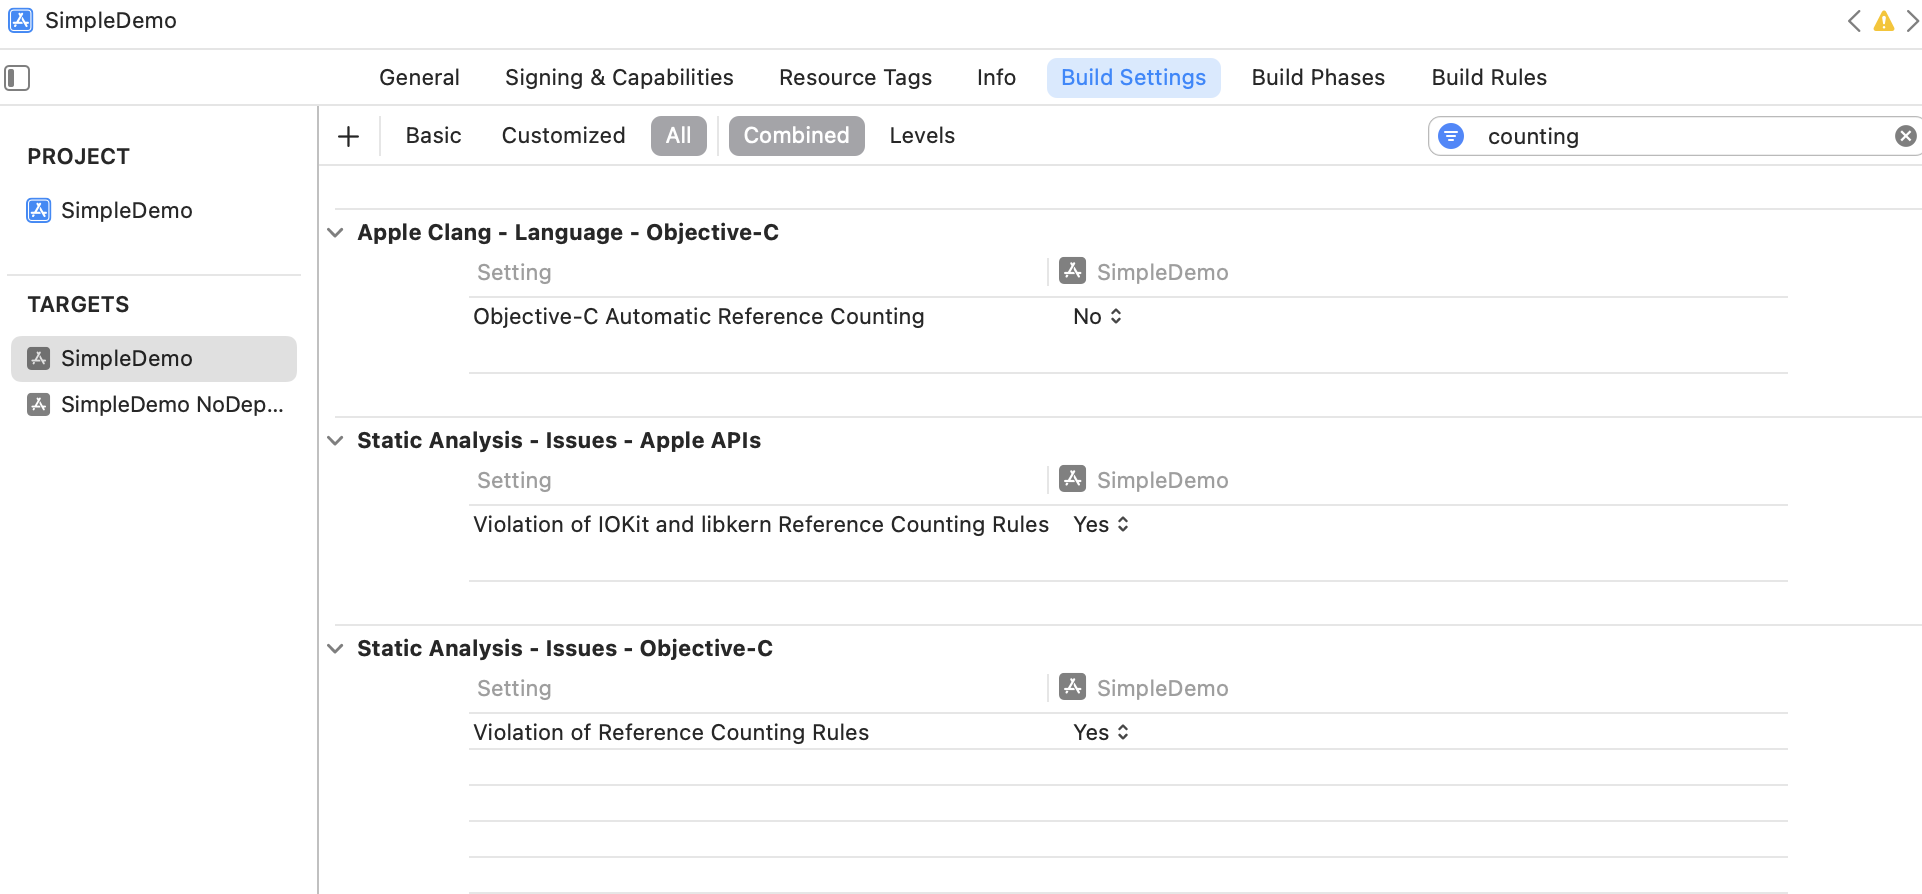Go forward with the right chevron arrow
1922x894 pixels.
coord(1912,21)
